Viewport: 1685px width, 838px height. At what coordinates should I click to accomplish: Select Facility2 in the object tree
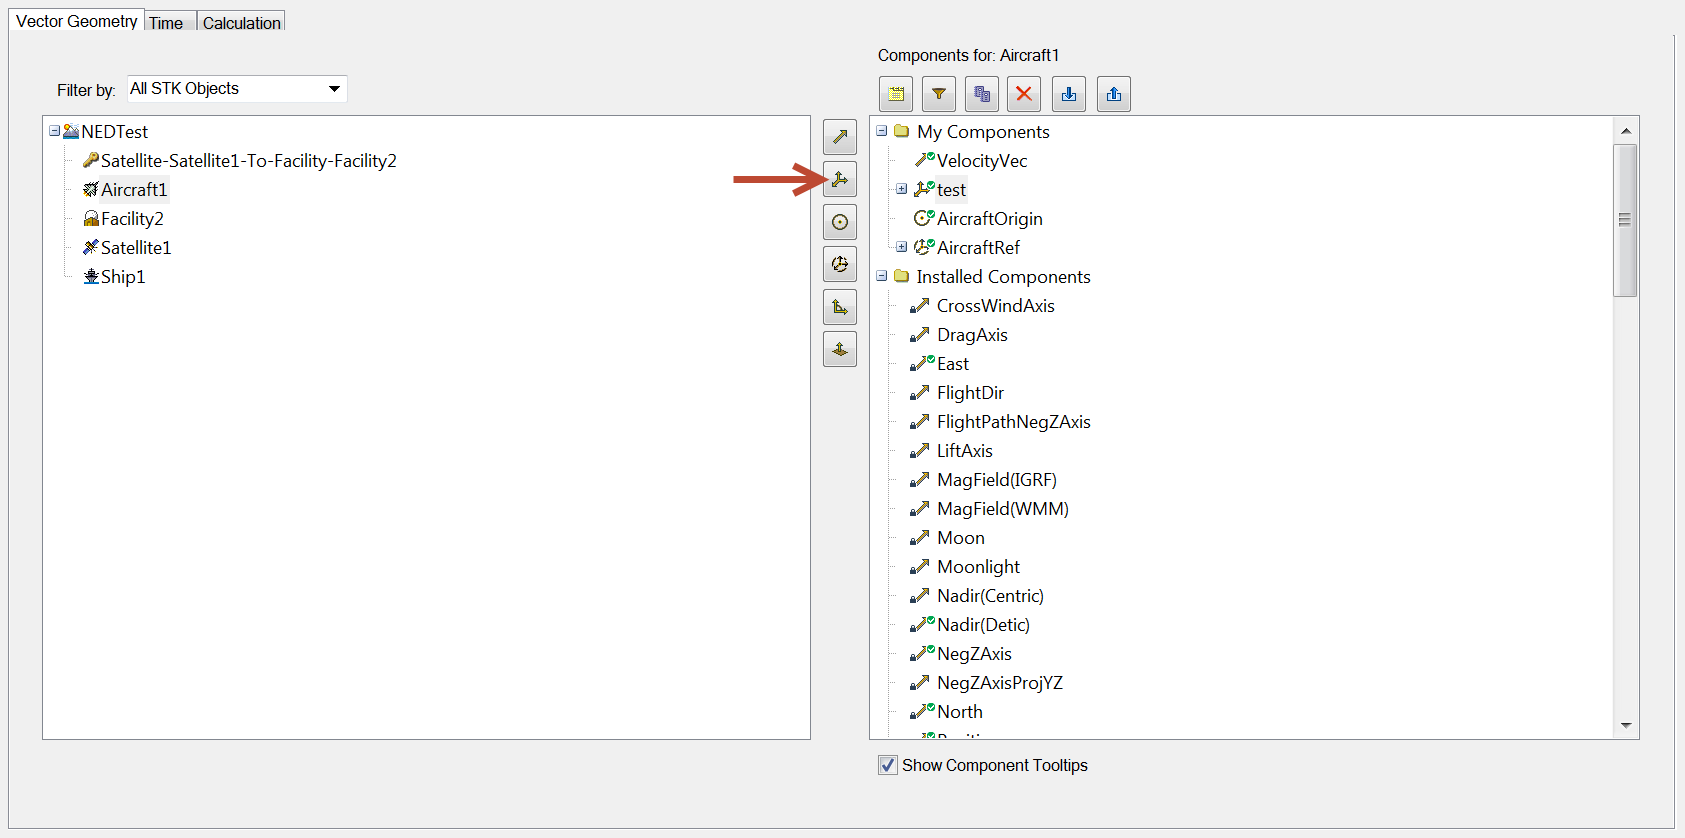coord(132,218)
